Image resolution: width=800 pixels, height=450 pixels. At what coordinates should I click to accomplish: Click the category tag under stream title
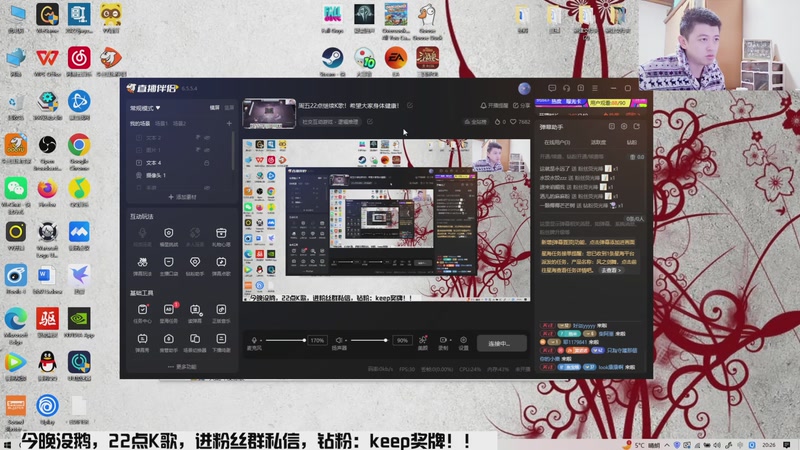tap(331, 122)
